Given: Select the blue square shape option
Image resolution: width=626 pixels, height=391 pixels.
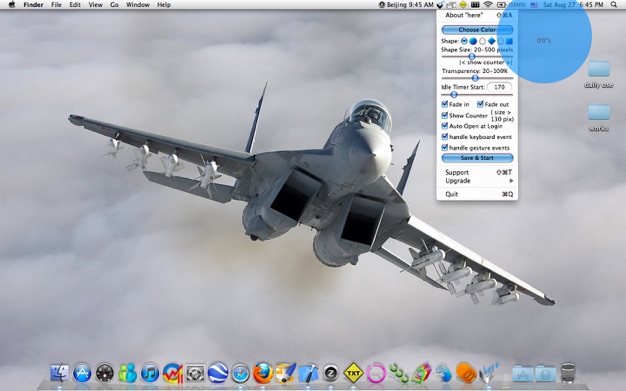Looking at the screenshot, I should coord(509,41).
